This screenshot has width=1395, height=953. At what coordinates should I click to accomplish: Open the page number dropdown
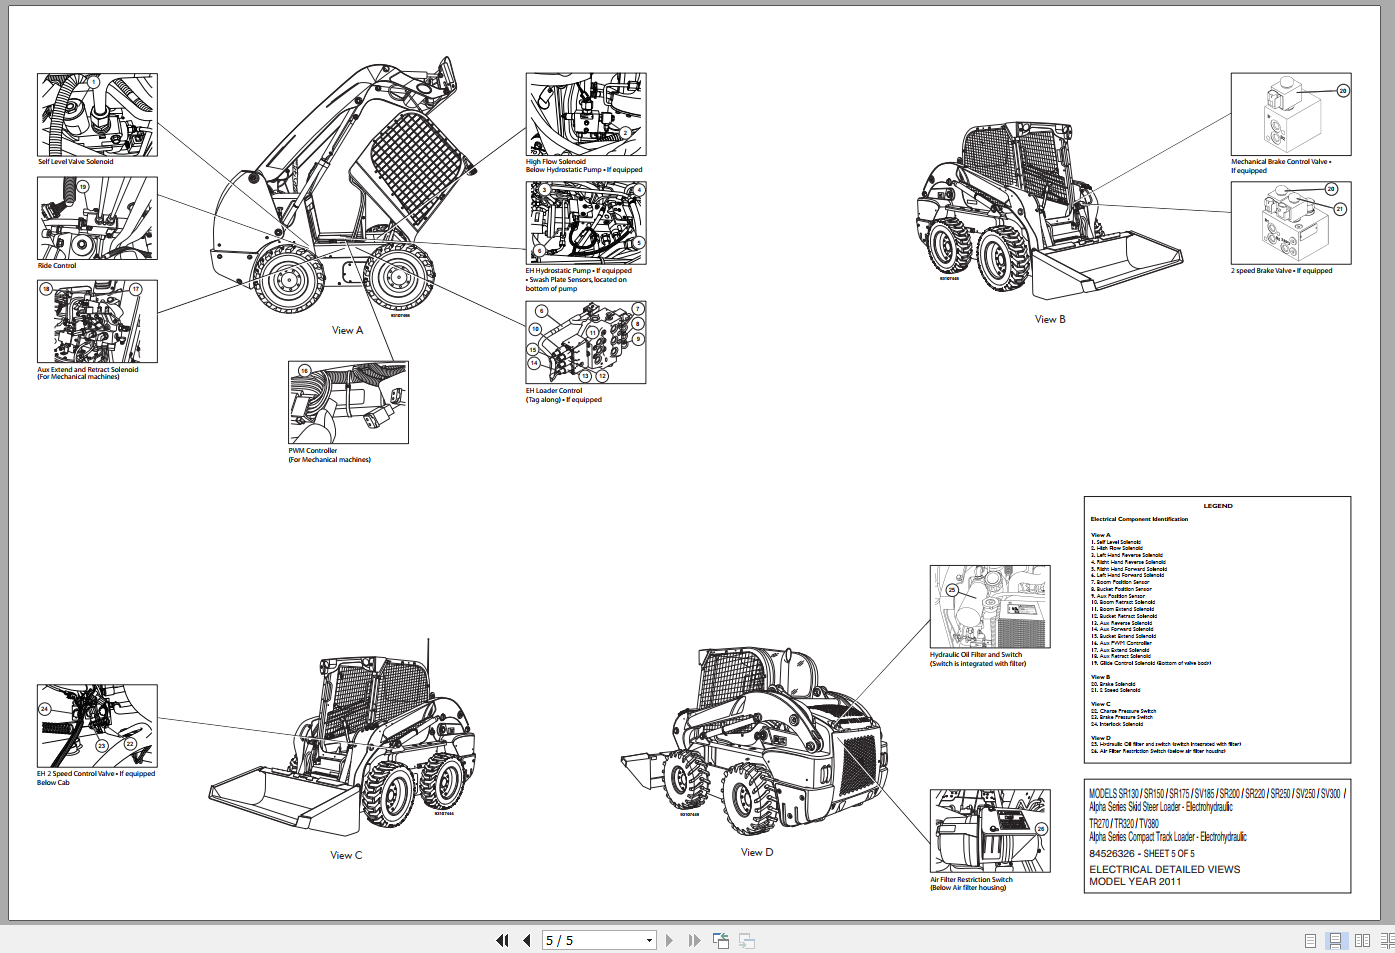649,940
